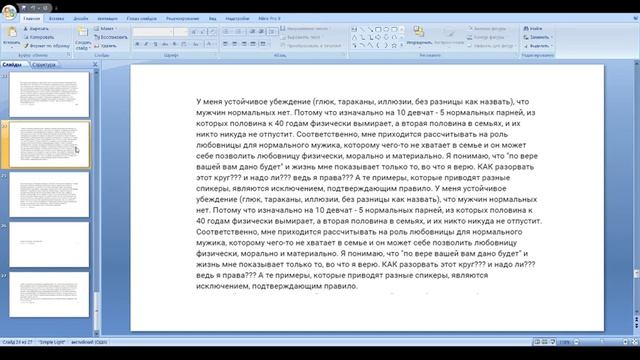
Task: Switch to the Структура outline pane tab
Action: point(44,65)
